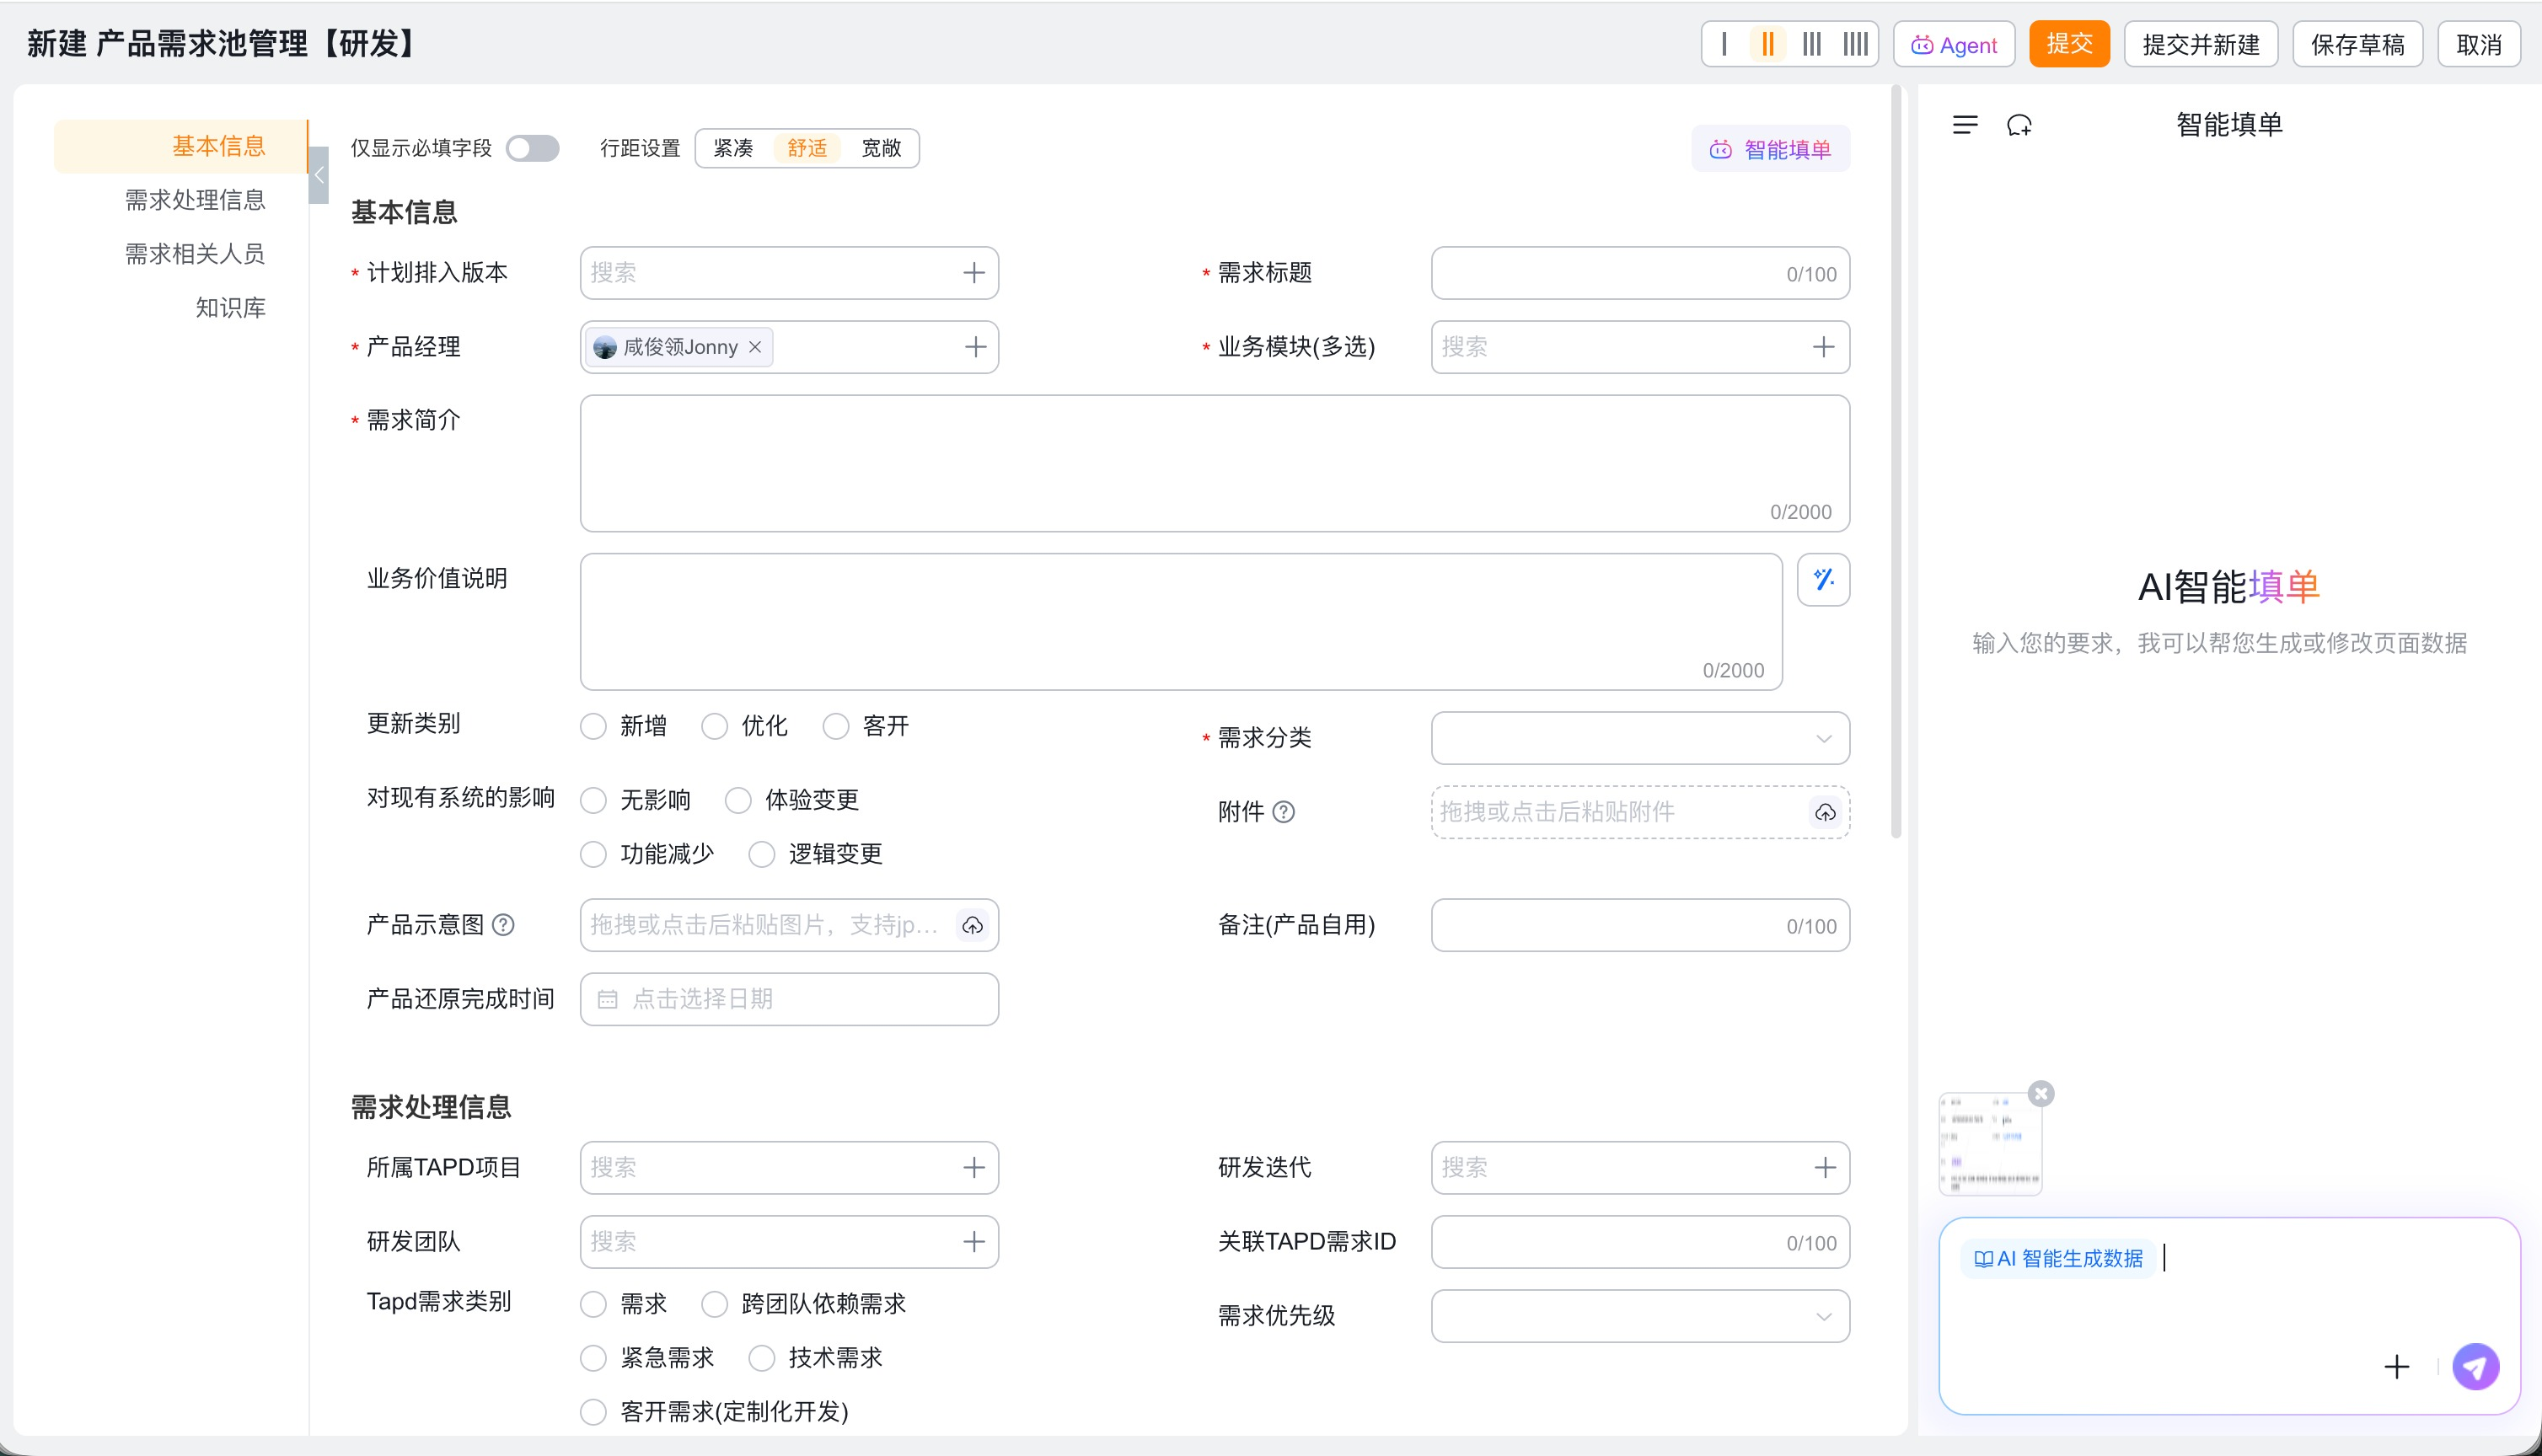Viewport: 2542px width, 1456px height.
Task: Remove 咸俊领Jonny tag with its X icon
Action: pyautogui.click(x=755, y=347)
